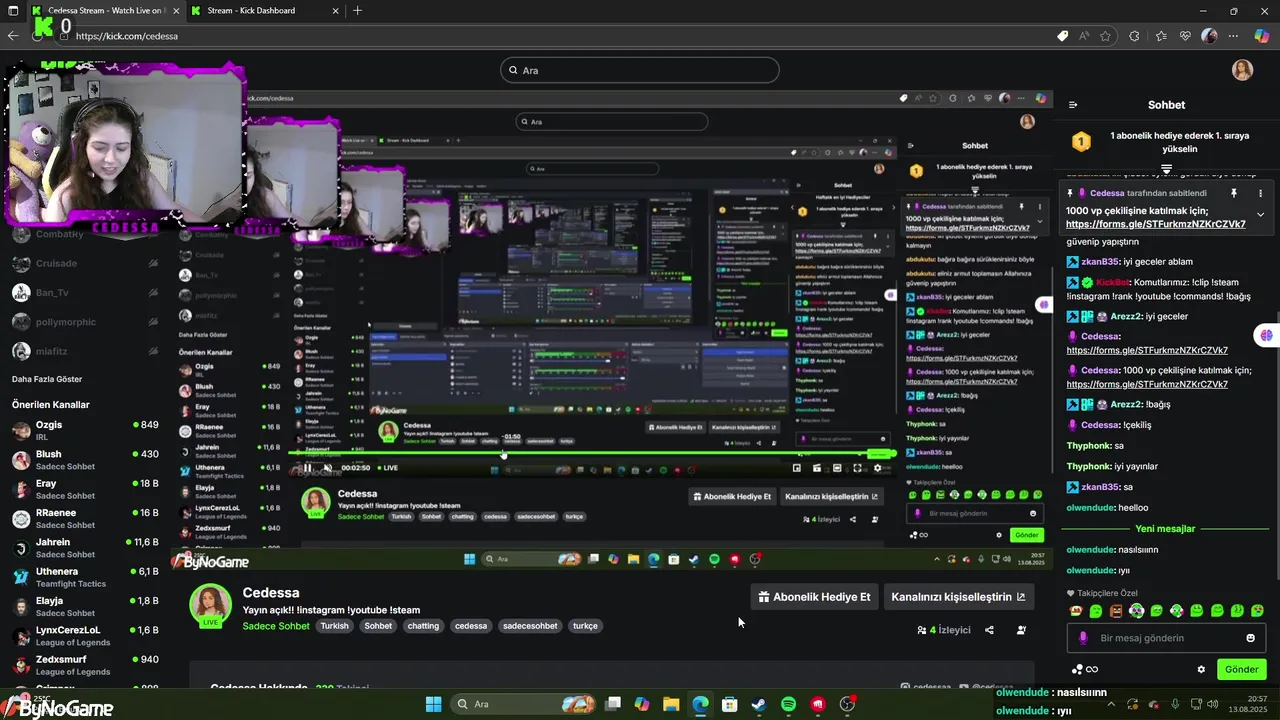Screen dimensions: 1280x720
Task: Collapse the Sohbet chat panel icon
Action: click(1073, 105)
